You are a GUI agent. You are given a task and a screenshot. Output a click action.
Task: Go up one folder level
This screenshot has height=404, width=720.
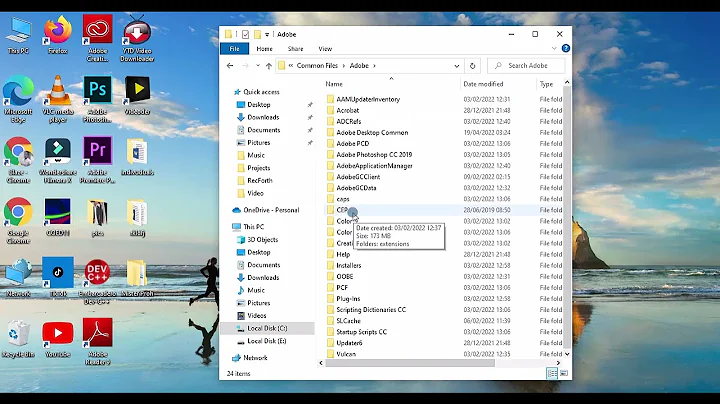tap(269, 66)
